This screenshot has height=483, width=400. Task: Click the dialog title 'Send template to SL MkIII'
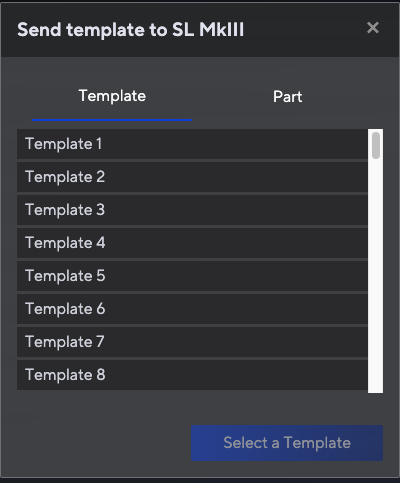tap(131, 30)
